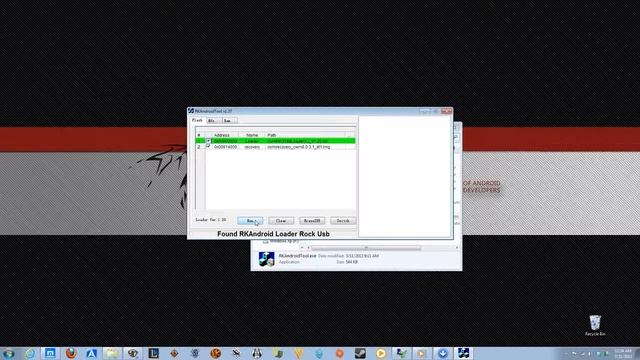The height and width of the screenshot is (360, 640).
Task: Click the recovery row address 0x00014000
Action: [226, 147]
